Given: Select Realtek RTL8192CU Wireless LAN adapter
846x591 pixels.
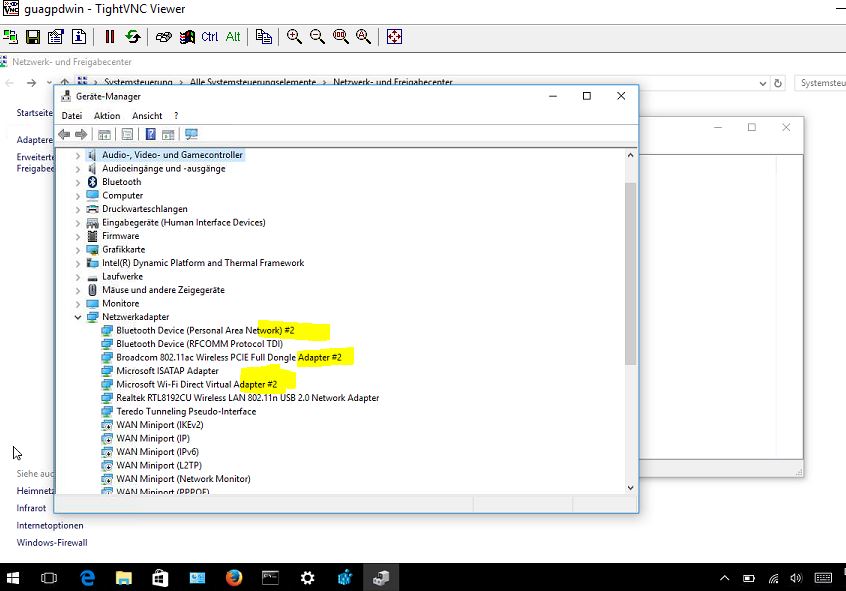Looking at the screenshot, I should [x=247, y=398].
